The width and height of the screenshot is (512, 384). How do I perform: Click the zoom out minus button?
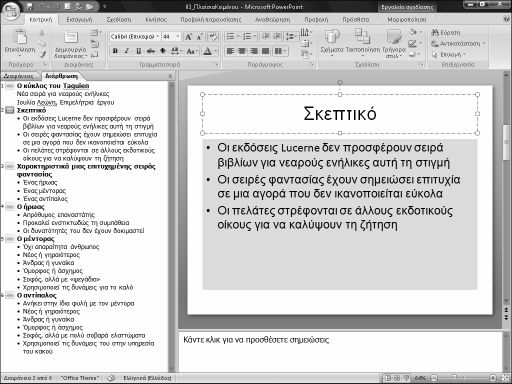pyautogui.click(x=434, y=378)
